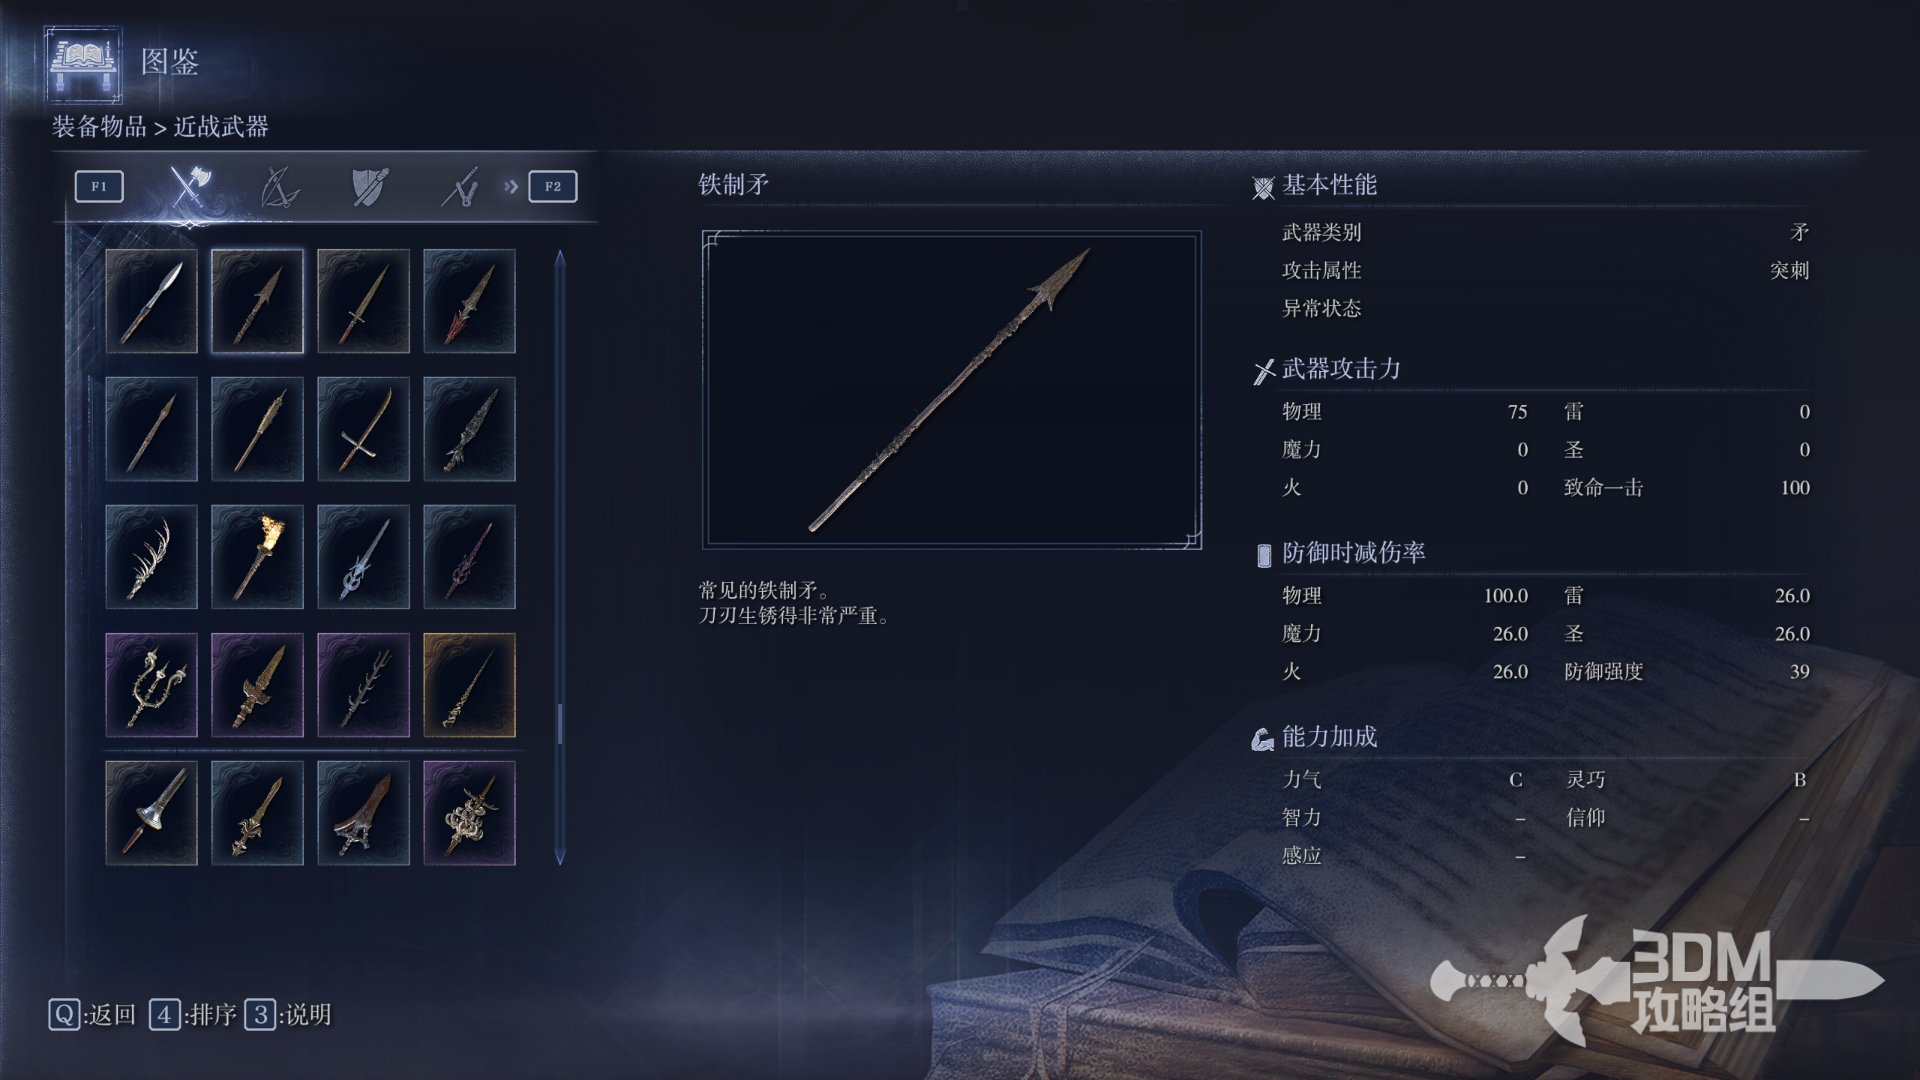Select the clawed red-brown spear icon
The image size is (1920, 1080).
pos(363,813)
